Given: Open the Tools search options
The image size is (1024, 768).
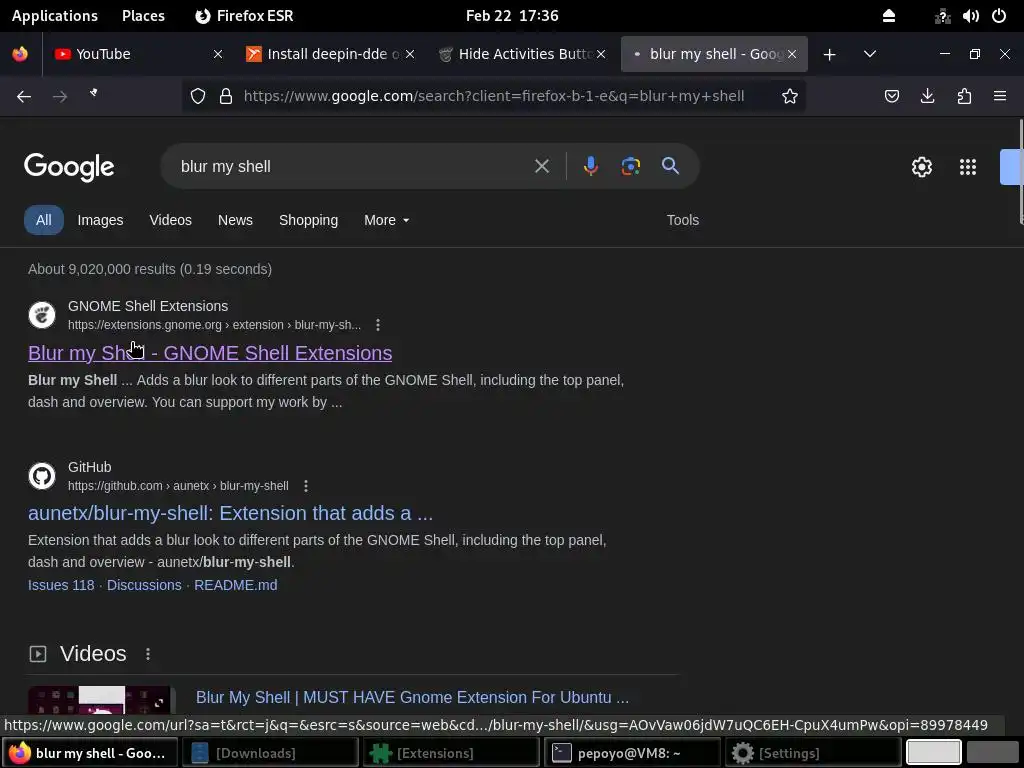Looking at the screenshot, I should [x=682, y=220].
